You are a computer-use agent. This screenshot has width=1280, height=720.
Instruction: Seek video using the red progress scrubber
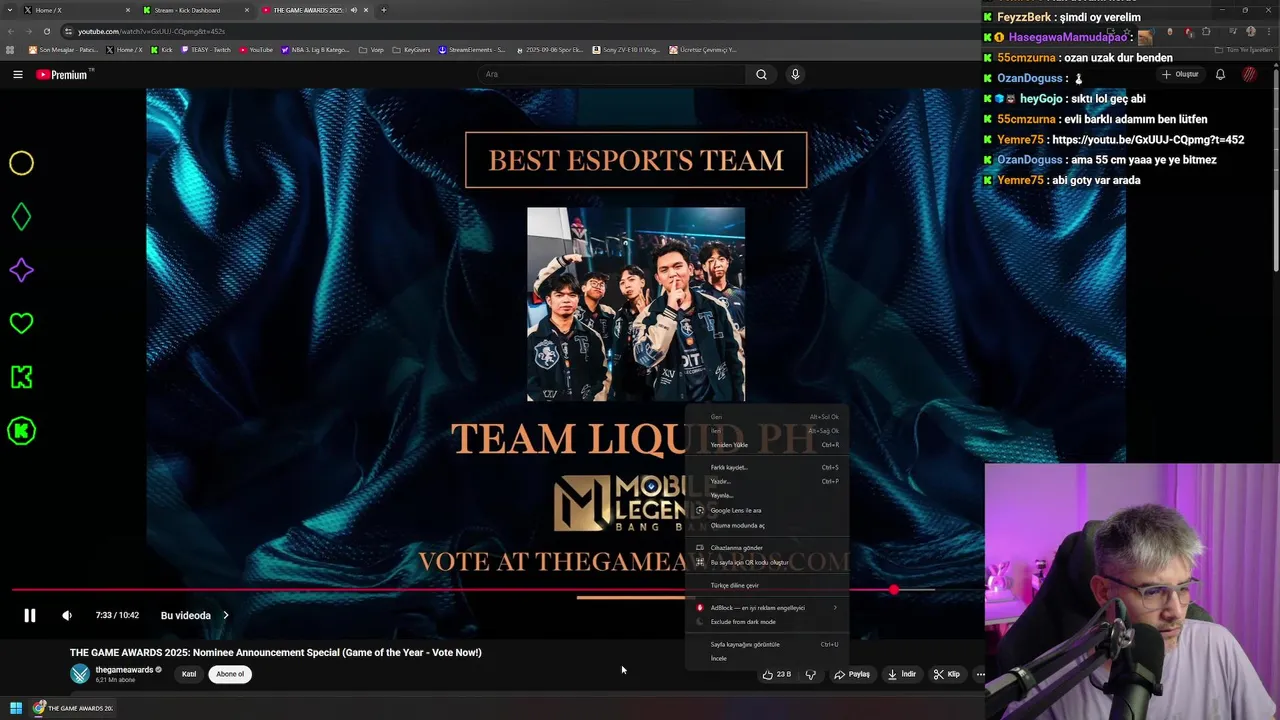coord(894,590)
